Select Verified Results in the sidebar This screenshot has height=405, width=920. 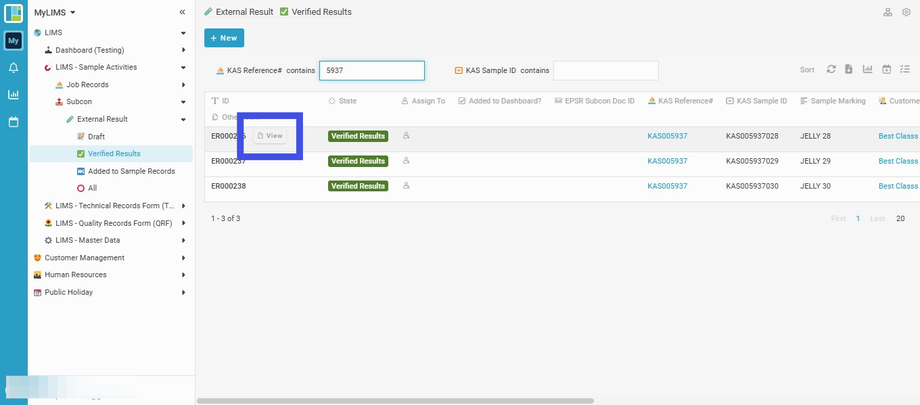click(x=111, y=154)
